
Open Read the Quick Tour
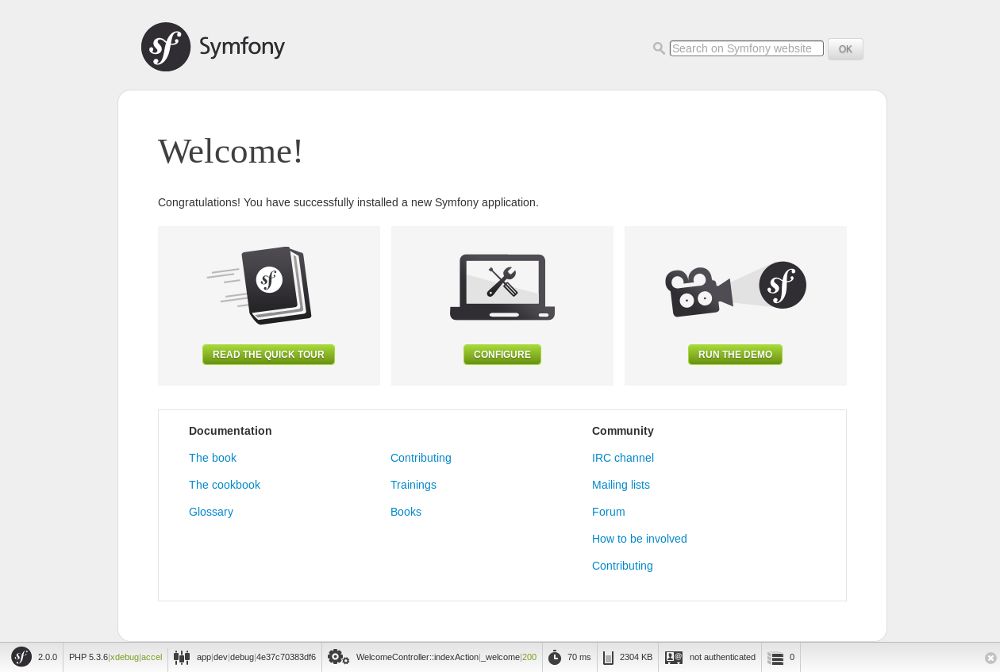[268, 354]
